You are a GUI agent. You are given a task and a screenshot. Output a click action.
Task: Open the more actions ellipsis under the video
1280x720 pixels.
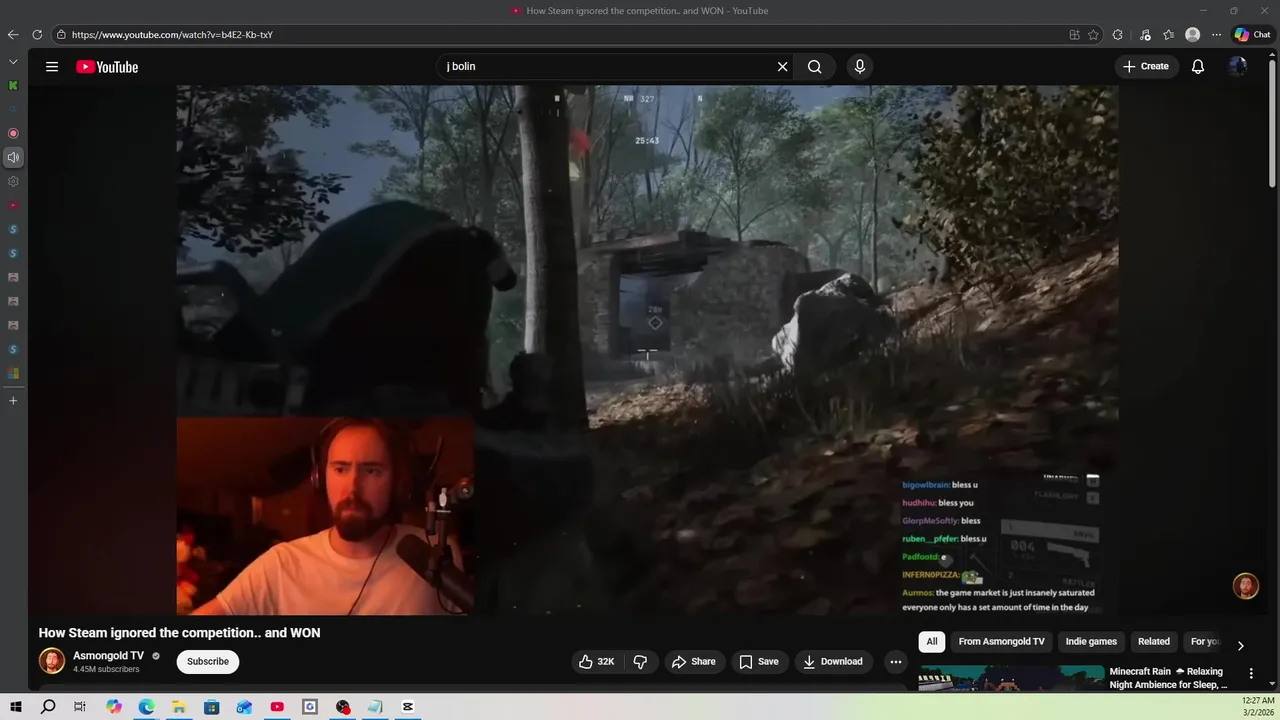coord(896,661)
